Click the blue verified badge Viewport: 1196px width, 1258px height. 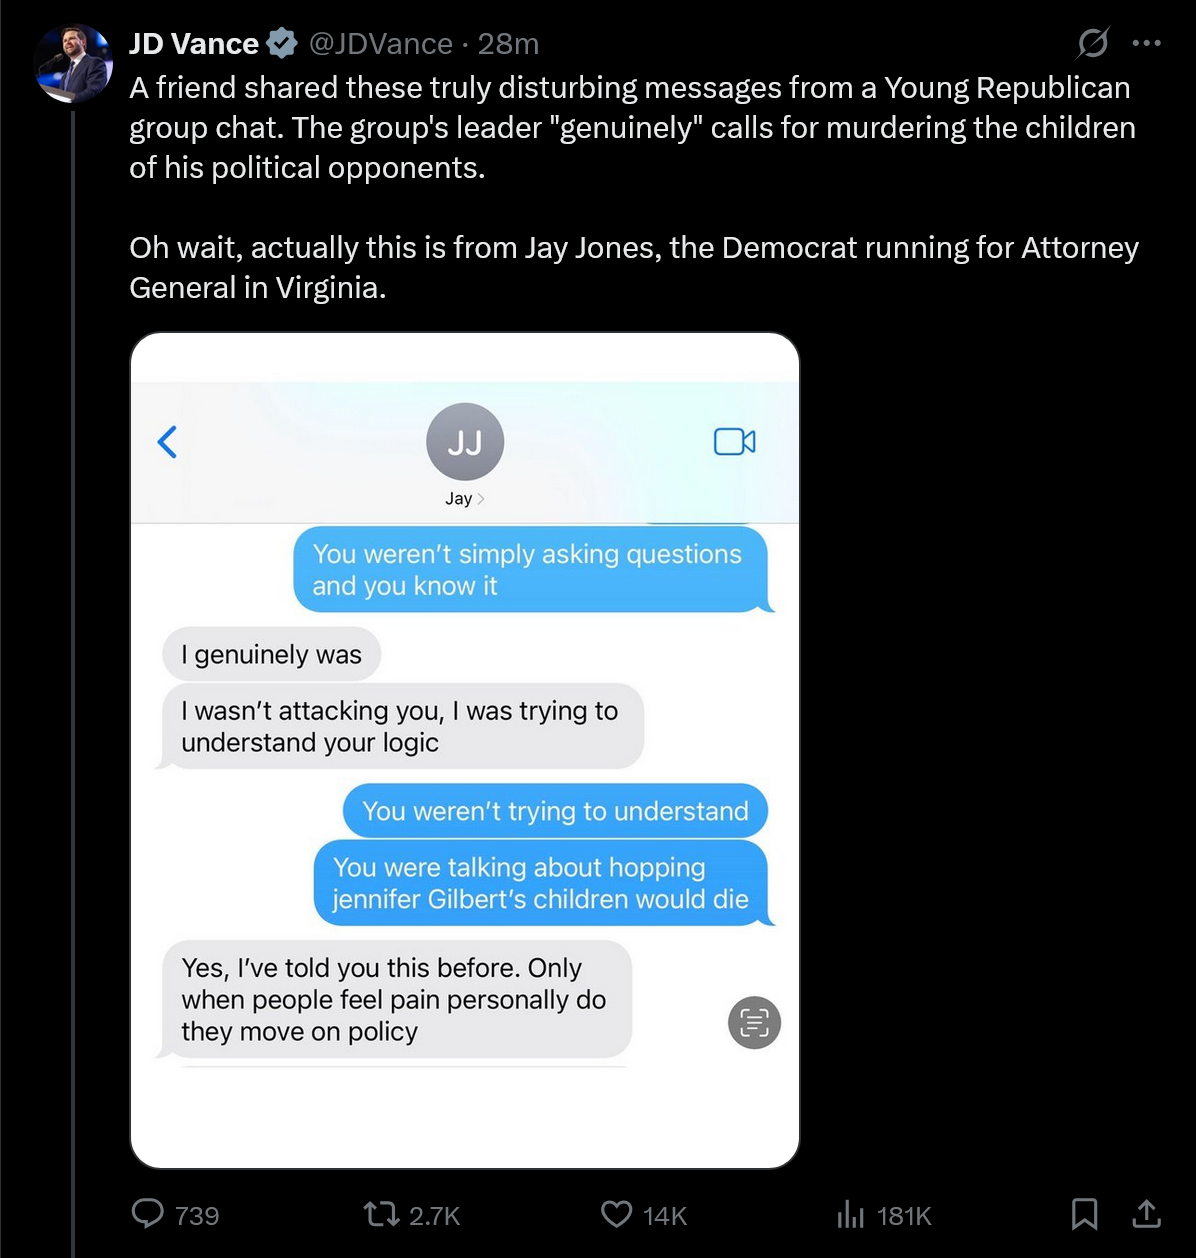(283, 43)
